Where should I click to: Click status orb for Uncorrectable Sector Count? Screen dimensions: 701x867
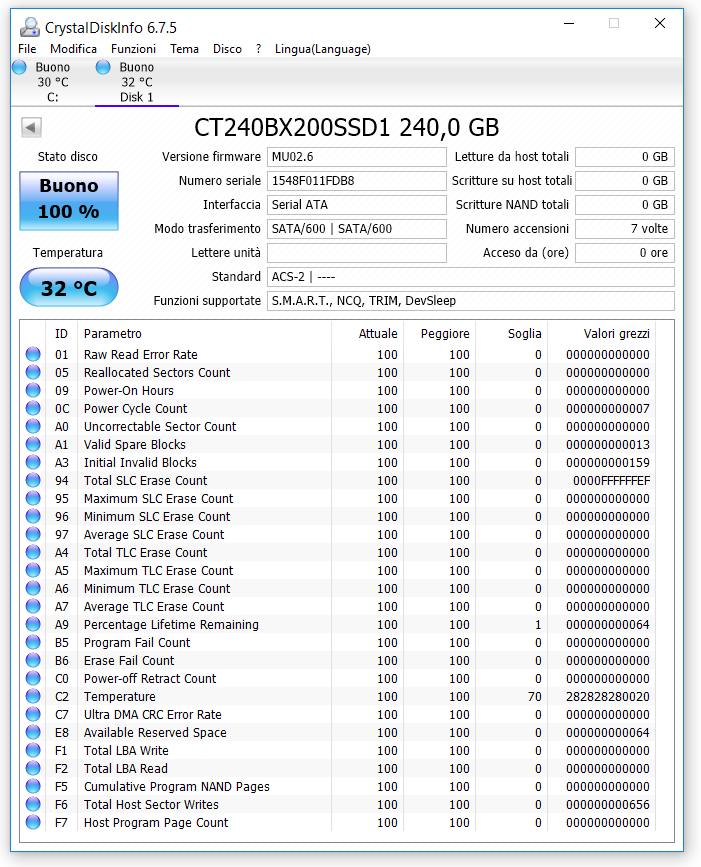[33, 426]
